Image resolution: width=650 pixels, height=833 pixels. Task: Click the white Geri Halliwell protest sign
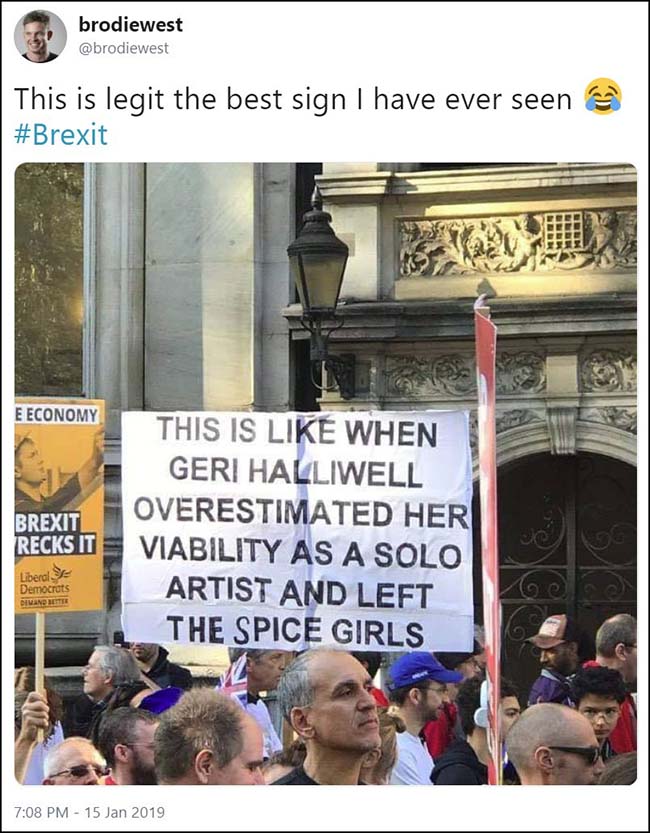tap(297, 530)
